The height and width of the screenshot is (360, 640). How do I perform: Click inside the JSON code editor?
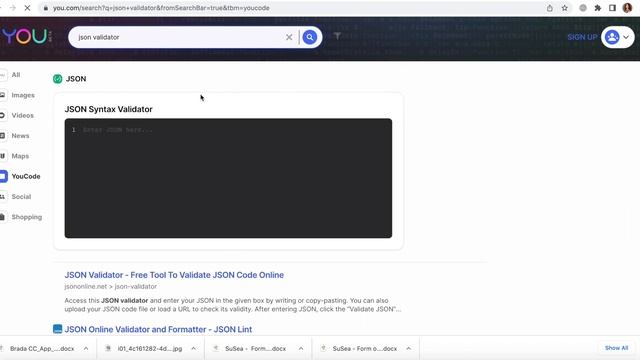(x=228, y=178)
